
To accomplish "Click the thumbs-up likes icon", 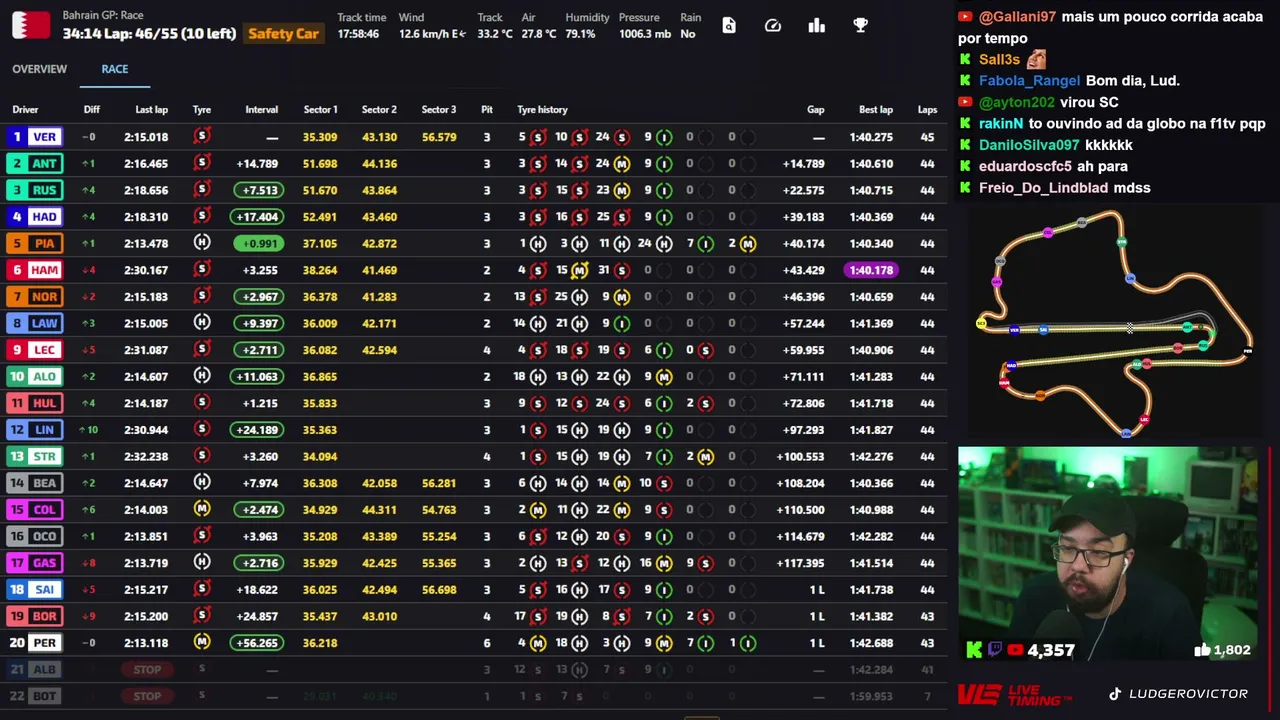I will [x=1202, y=650].
